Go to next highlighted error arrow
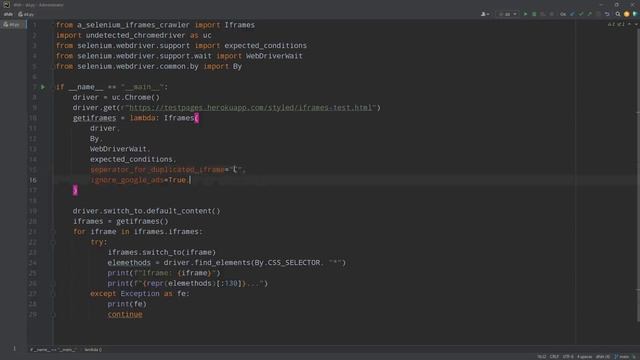The width and height of the screenshot is (640, 360). click(636, 24)
